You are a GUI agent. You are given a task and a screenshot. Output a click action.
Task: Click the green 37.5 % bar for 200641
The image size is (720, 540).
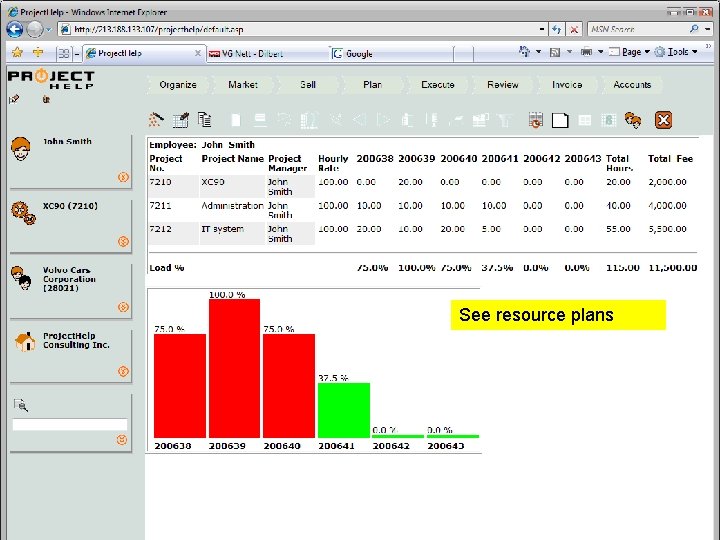coord(344,410)
